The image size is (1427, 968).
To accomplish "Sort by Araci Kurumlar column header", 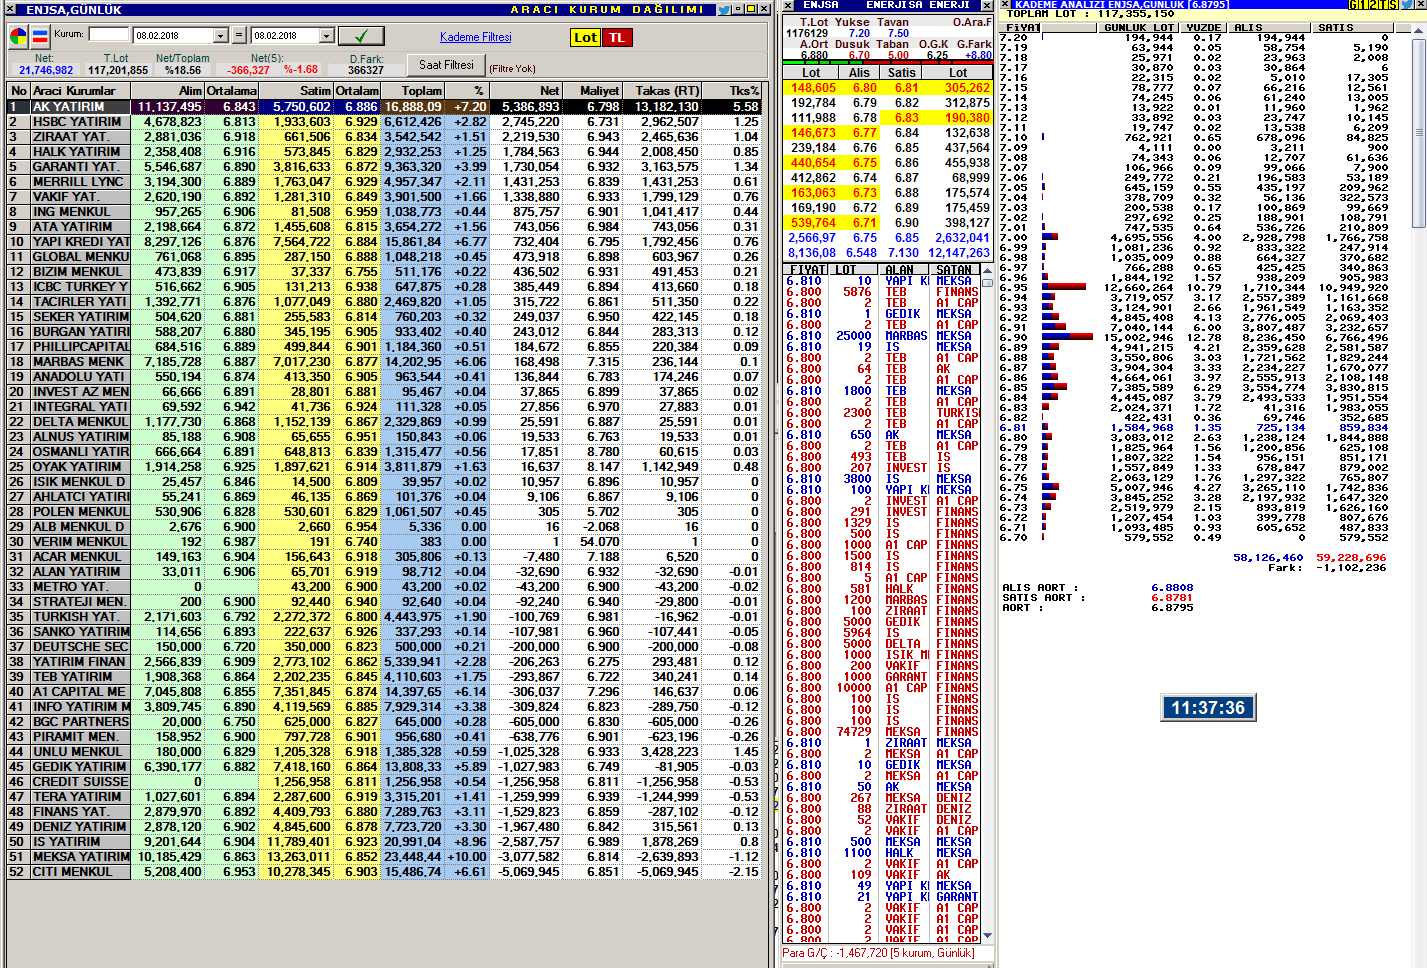I will (x=80, y=90).
